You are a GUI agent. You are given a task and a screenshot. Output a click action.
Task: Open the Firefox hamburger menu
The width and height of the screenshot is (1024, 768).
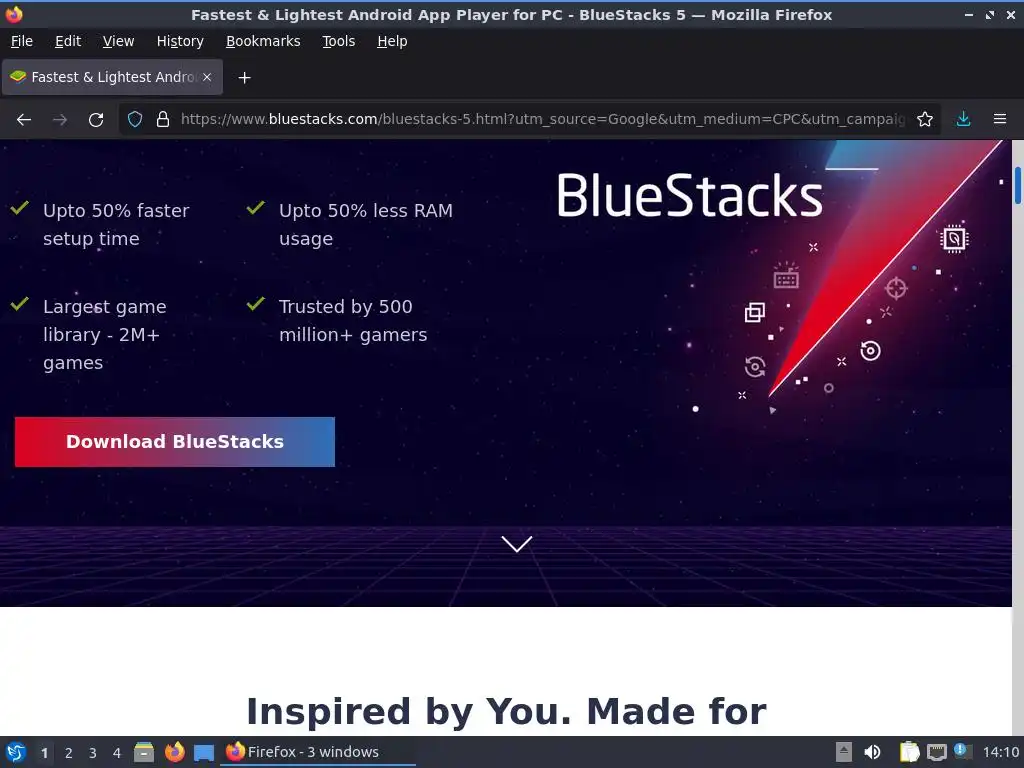click(x=1000, y=120)
